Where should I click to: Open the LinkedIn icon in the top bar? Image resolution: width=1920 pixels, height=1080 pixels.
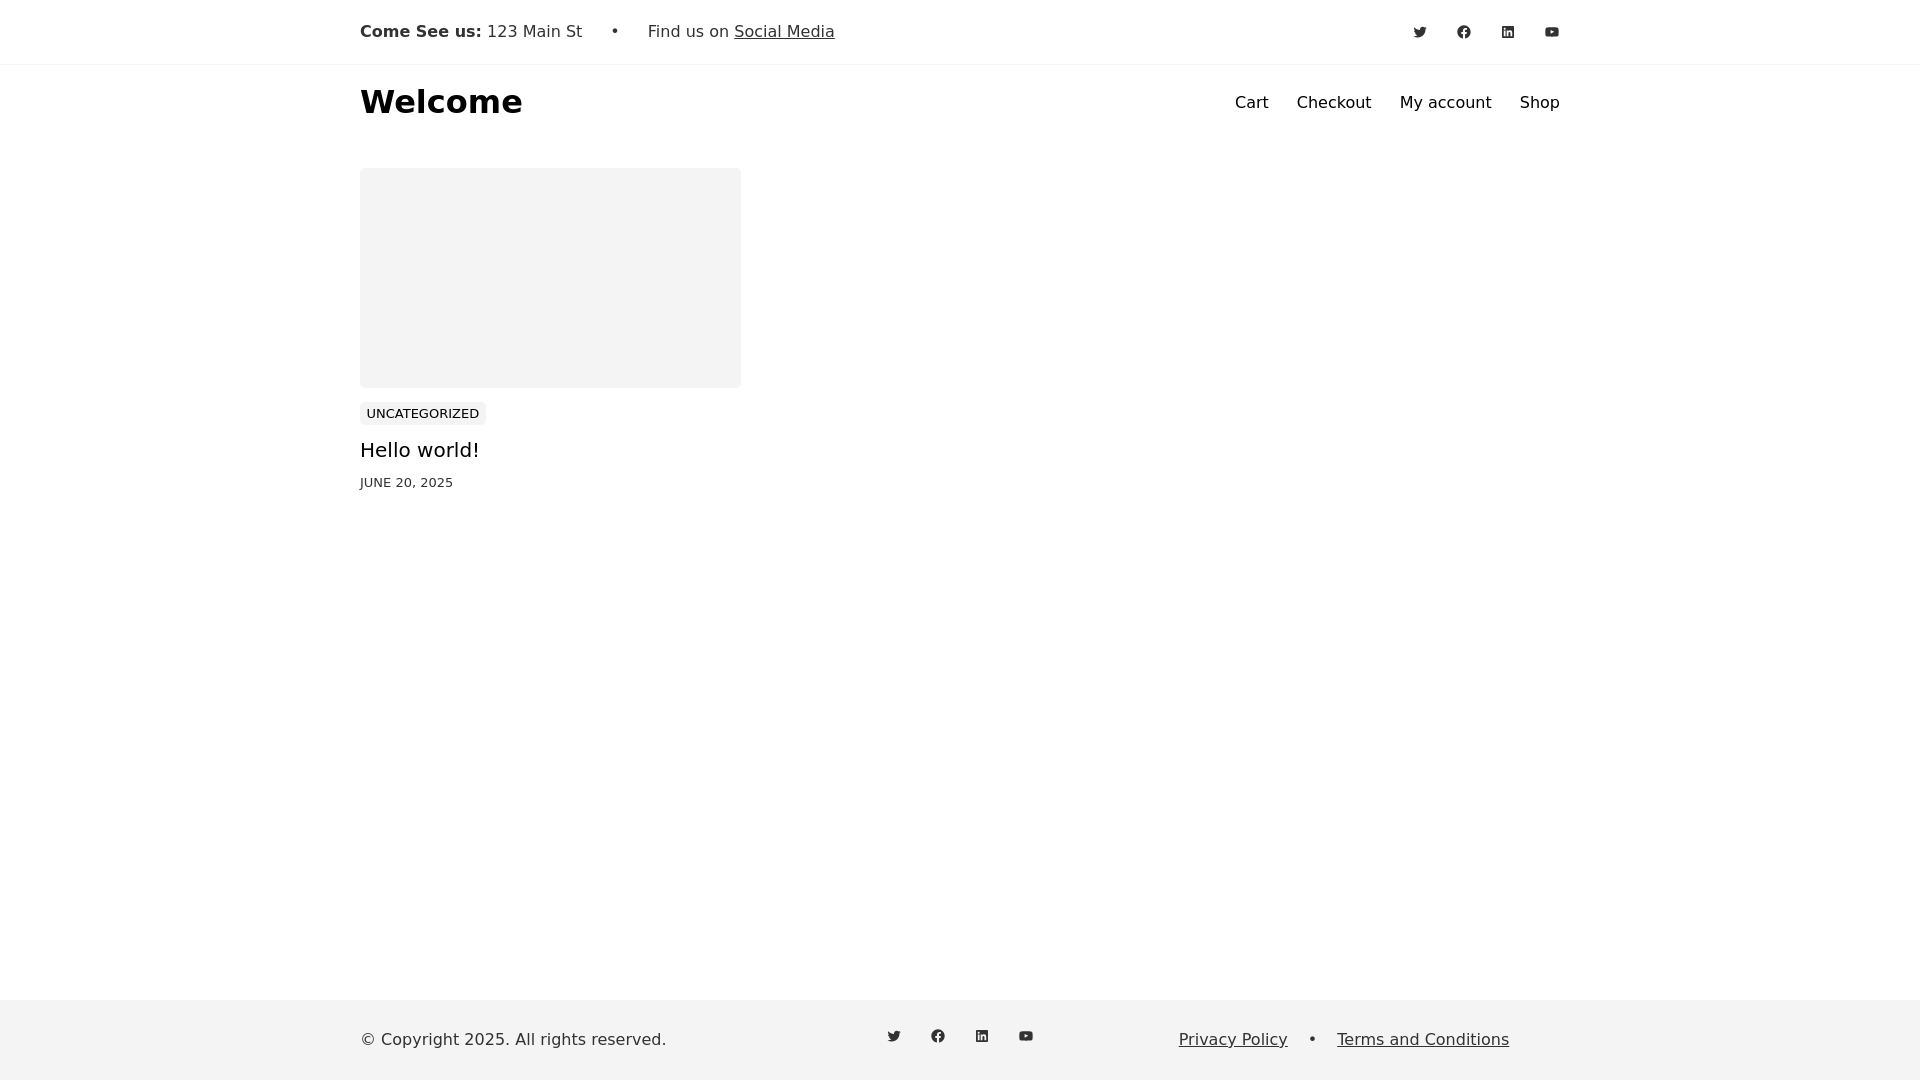tap(1508, 32)
